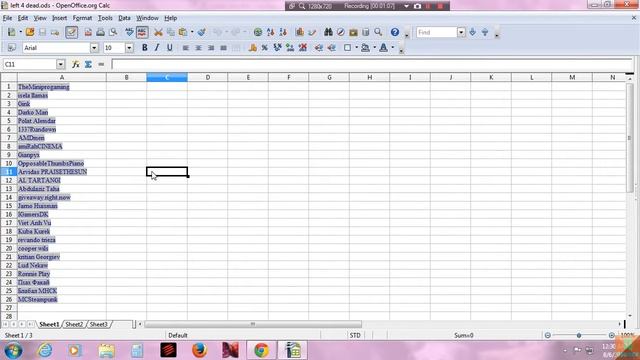Switch to Sheet3 tab
This screenshot has width=640, height=360.
[x=98, y=324]
